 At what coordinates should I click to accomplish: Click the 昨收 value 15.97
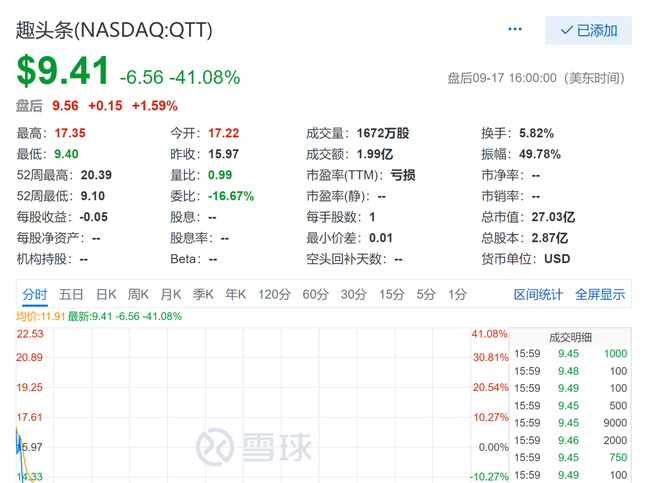(x=223, y=154)
